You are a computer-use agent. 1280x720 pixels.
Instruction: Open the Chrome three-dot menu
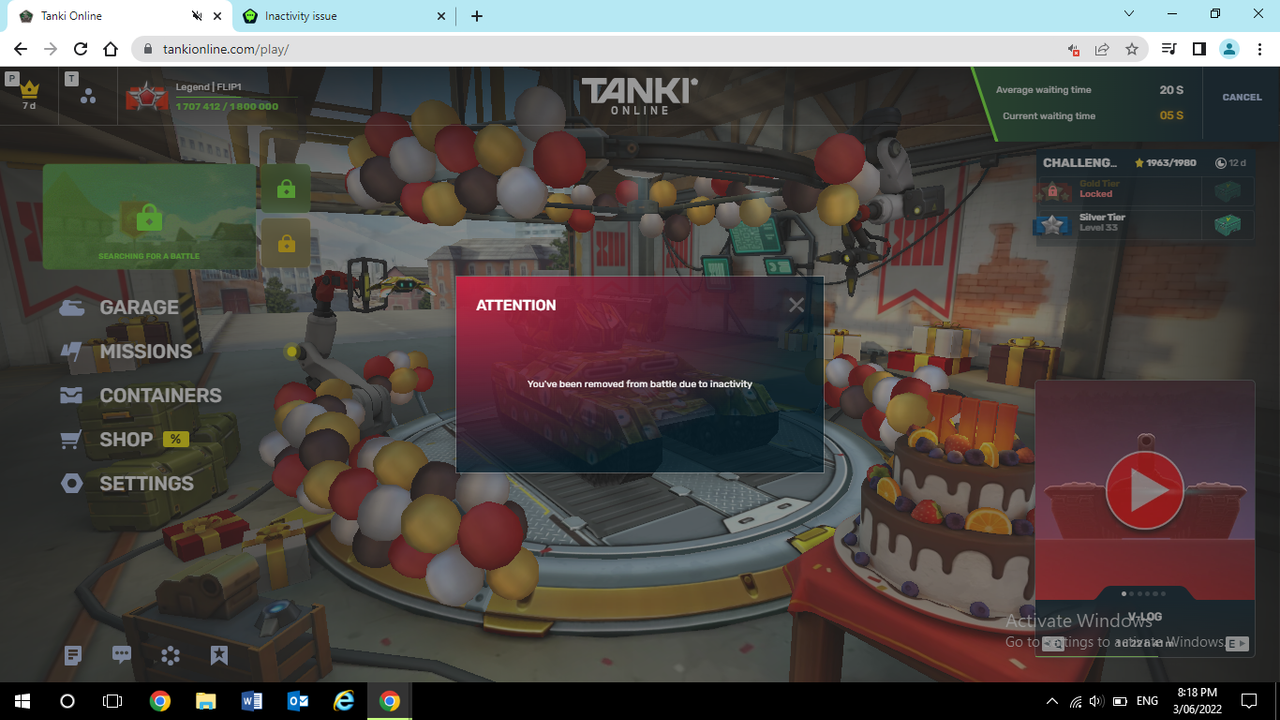1260,49
